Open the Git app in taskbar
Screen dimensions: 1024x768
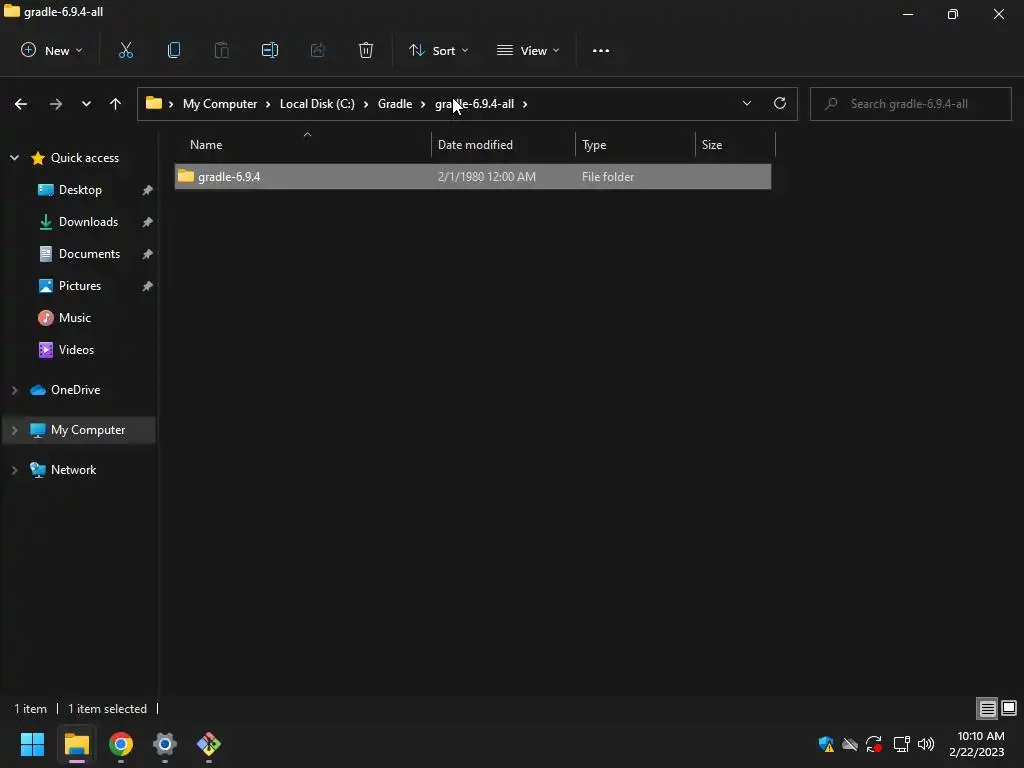[x=209, y=744]
